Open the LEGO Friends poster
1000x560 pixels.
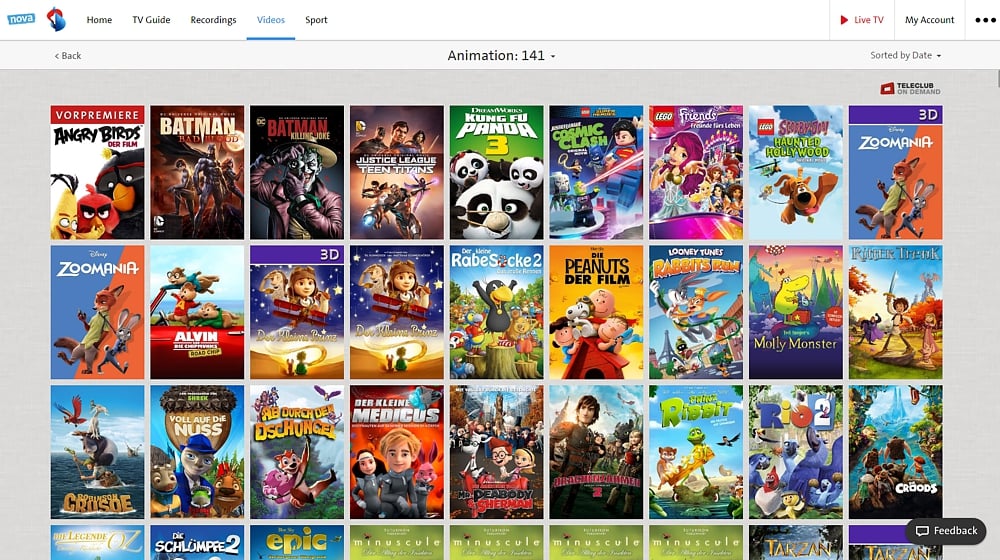pos(696,172)
